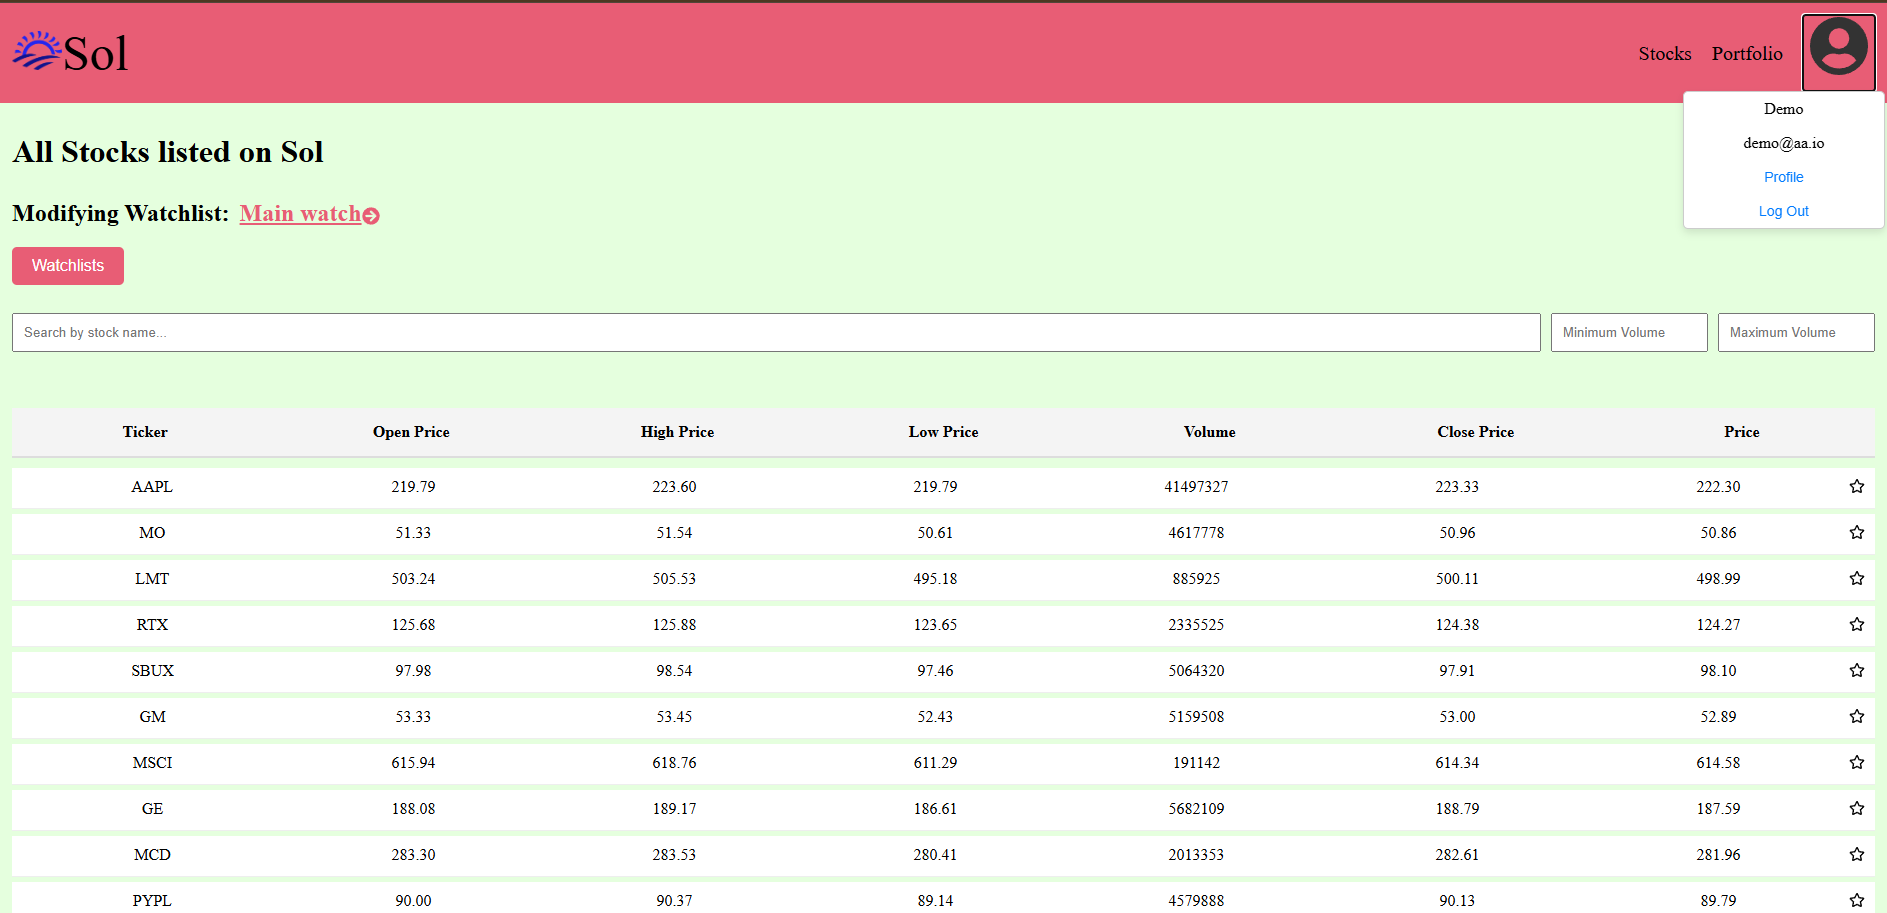Select the AAPL ticker cell

152,487
